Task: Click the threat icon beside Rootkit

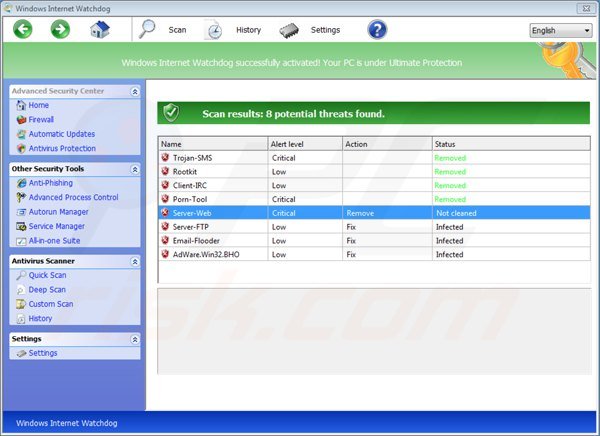Action: click(x=165, y=171)
